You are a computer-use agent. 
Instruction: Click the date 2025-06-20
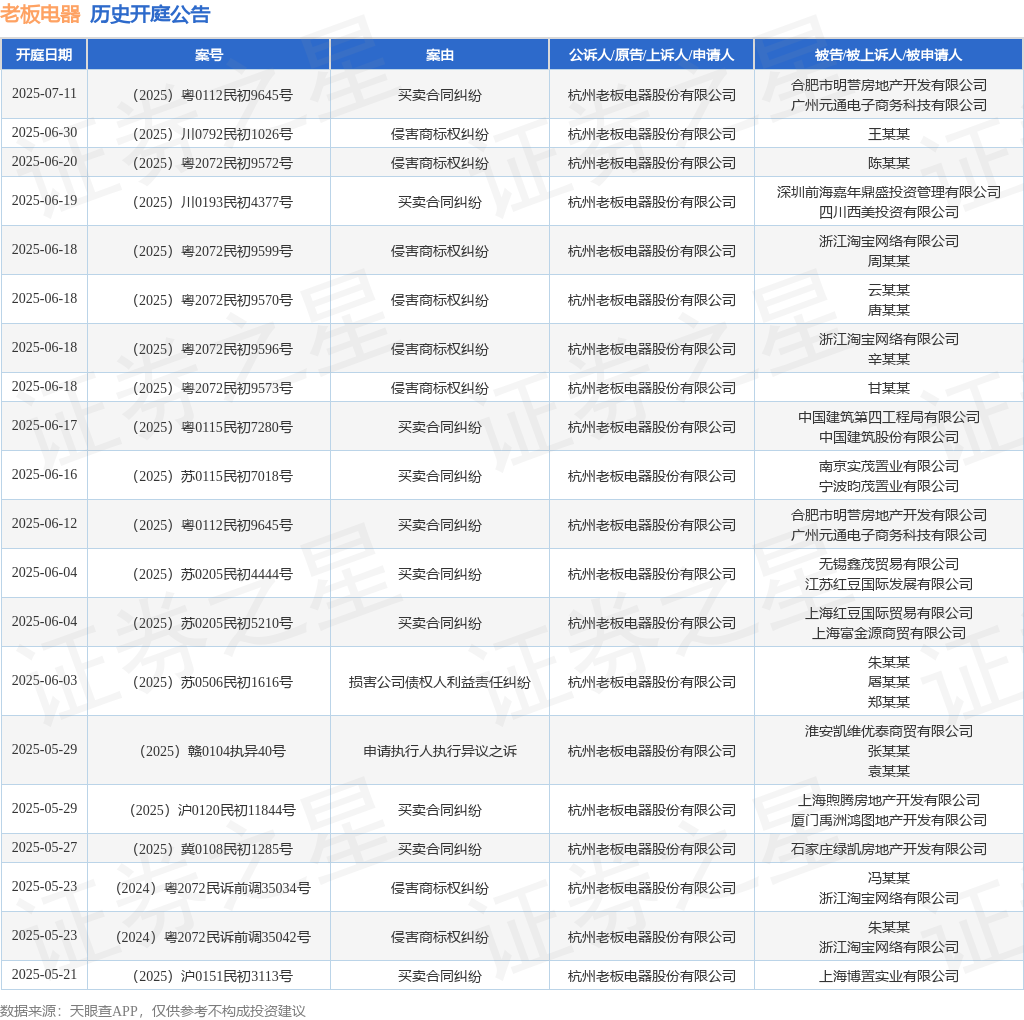pos(44,161)
